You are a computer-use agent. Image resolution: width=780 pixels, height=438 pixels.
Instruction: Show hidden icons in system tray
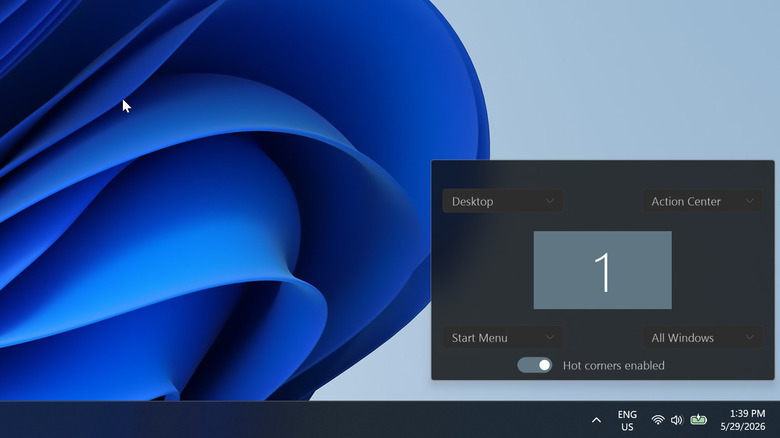pos(596,420)
